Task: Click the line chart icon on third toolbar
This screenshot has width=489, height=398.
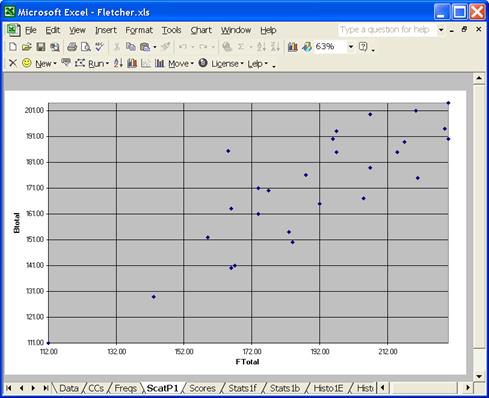Action: pos(146,63)
